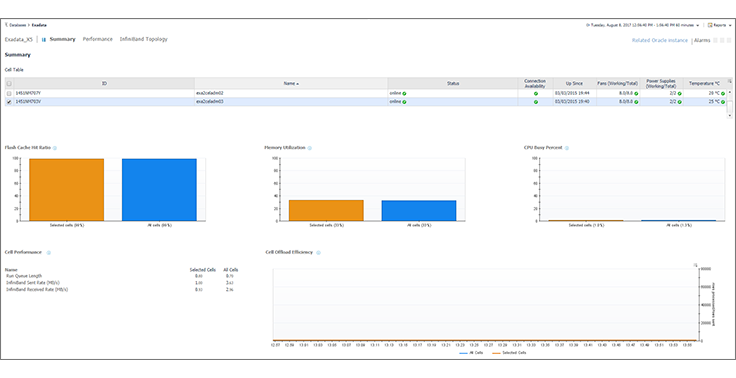Click the orange Selected cells Flash Cache bar
The height and width of the screenshot is (378, 736).
pos(66,190)
